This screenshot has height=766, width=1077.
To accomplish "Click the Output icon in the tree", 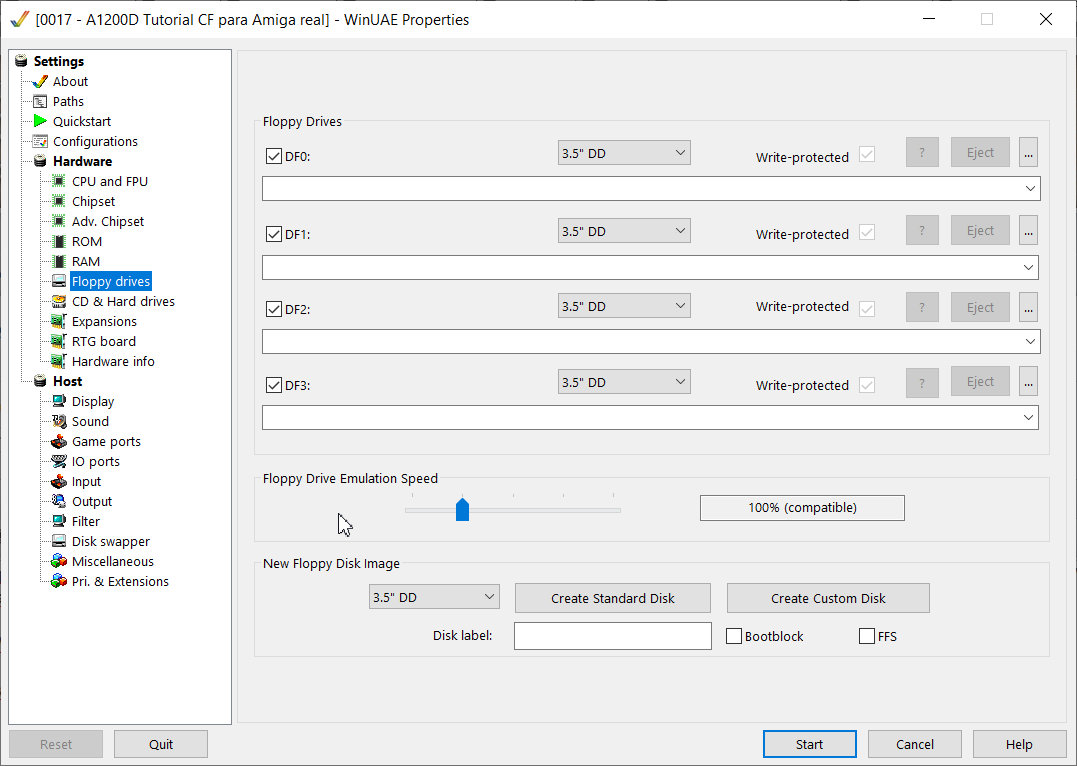I will pos(59,502).
